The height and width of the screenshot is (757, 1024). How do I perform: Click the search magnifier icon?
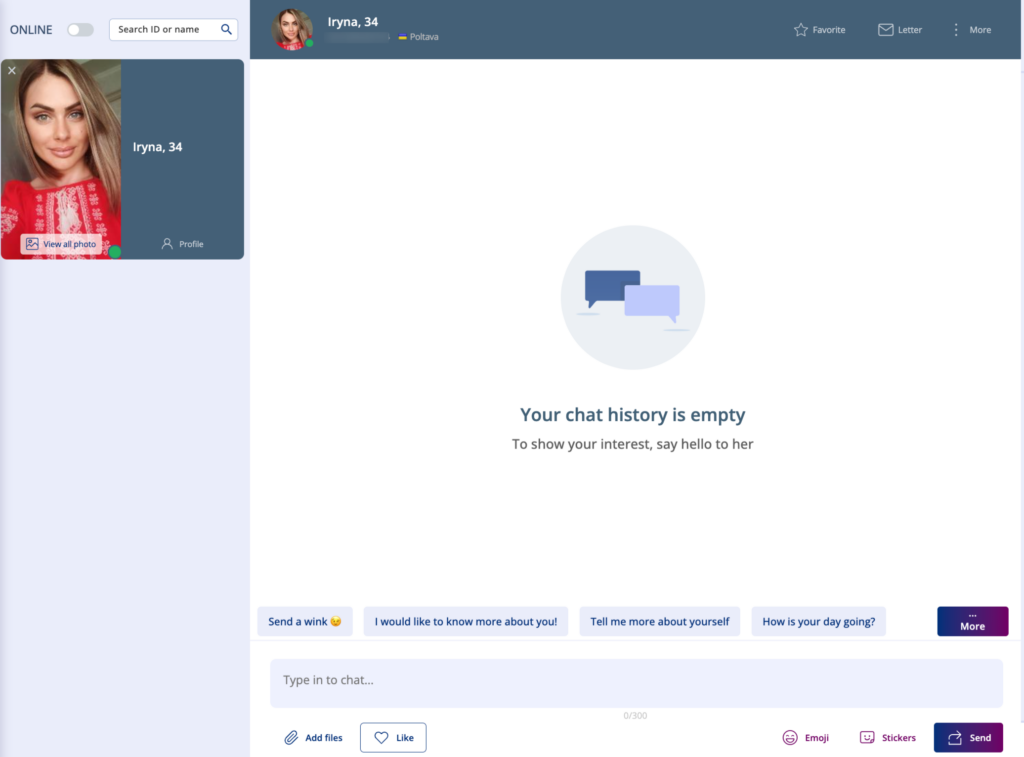point(226,29)
